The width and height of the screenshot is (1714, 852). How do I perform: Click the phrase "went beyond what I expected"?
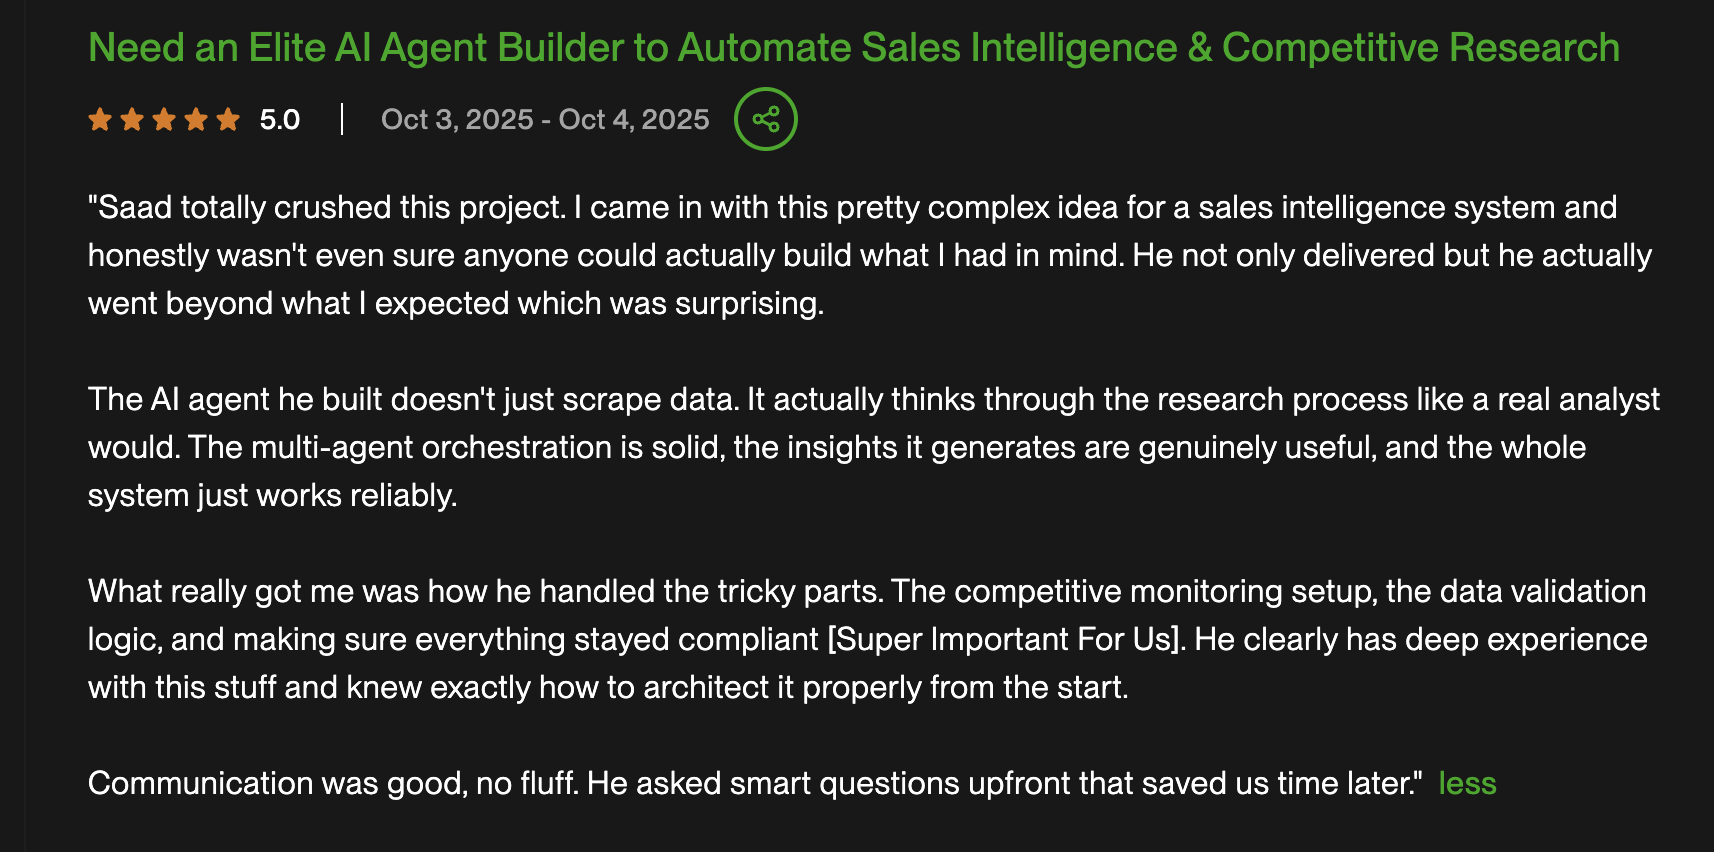298,304
